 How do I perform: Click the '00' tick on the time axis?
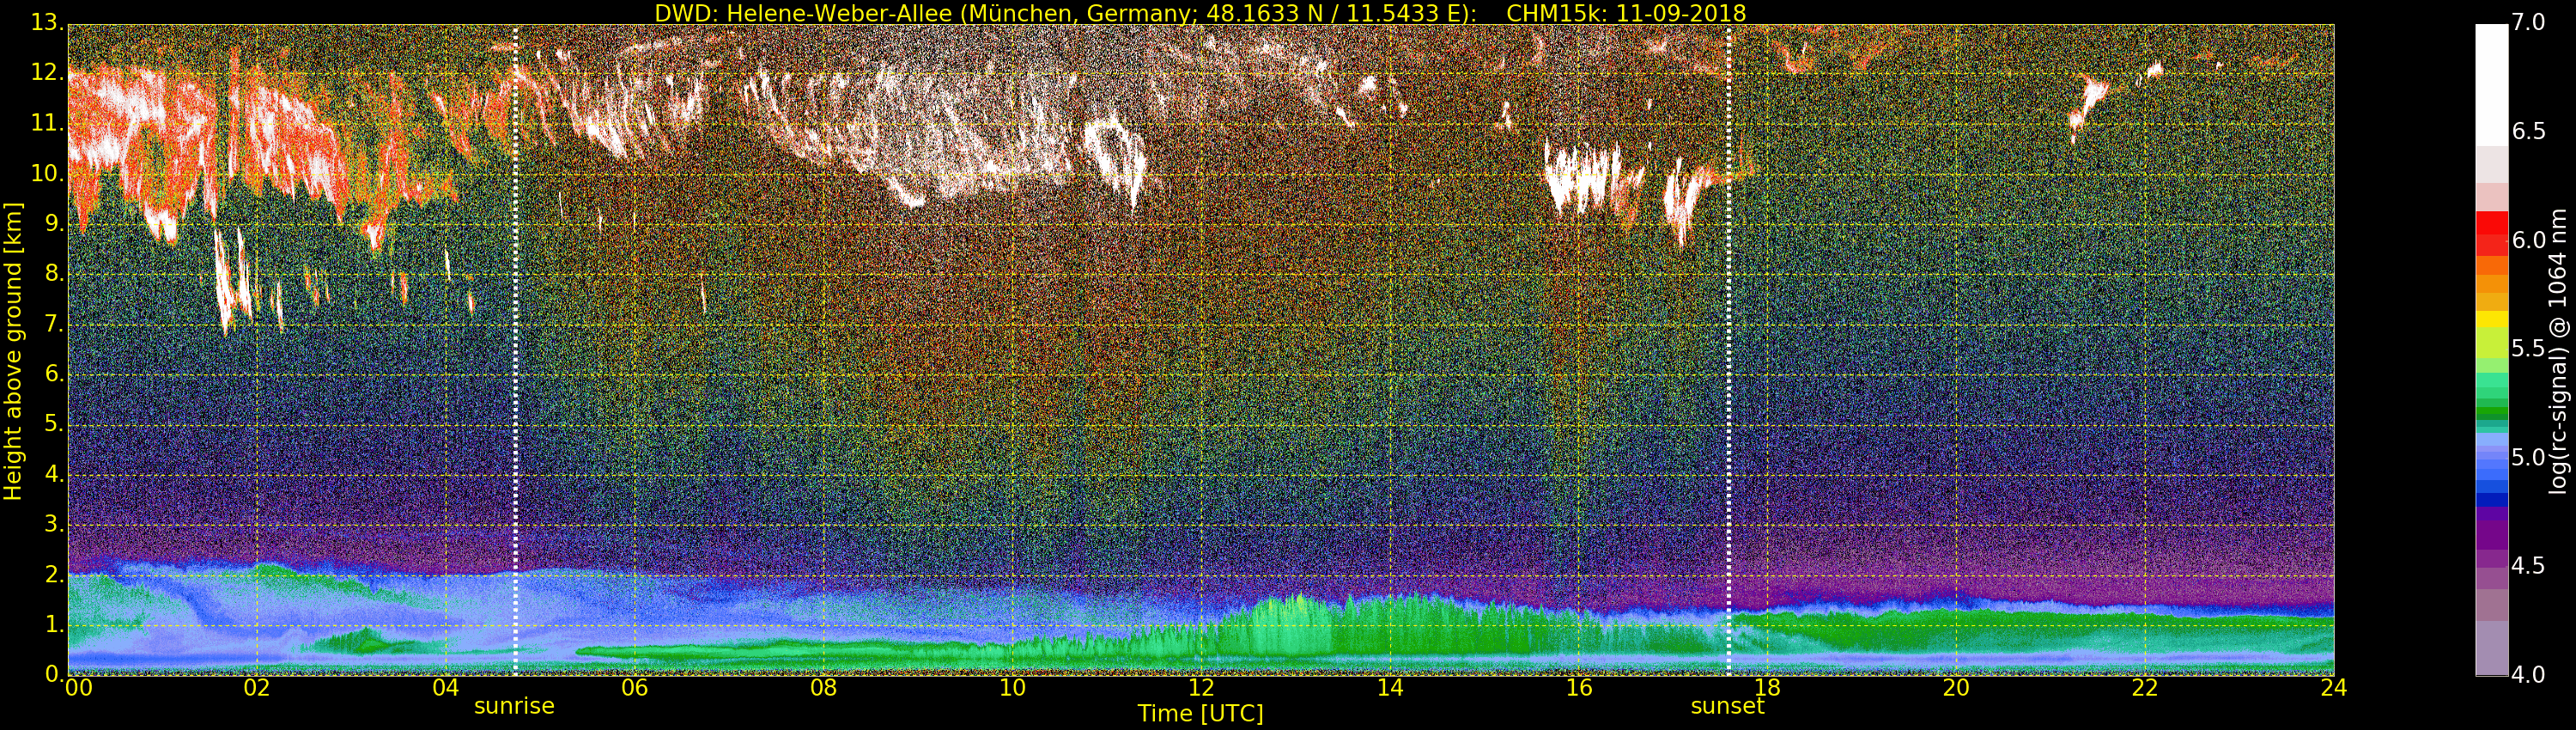click(x=78, y=688)
